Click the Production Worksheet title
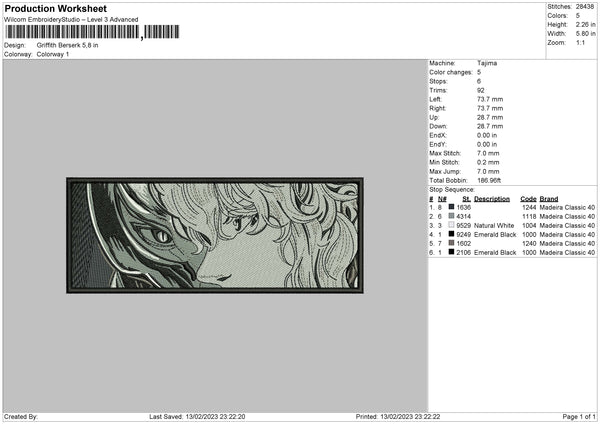This screenshot has width=600, height=424. tap(55, 9)
